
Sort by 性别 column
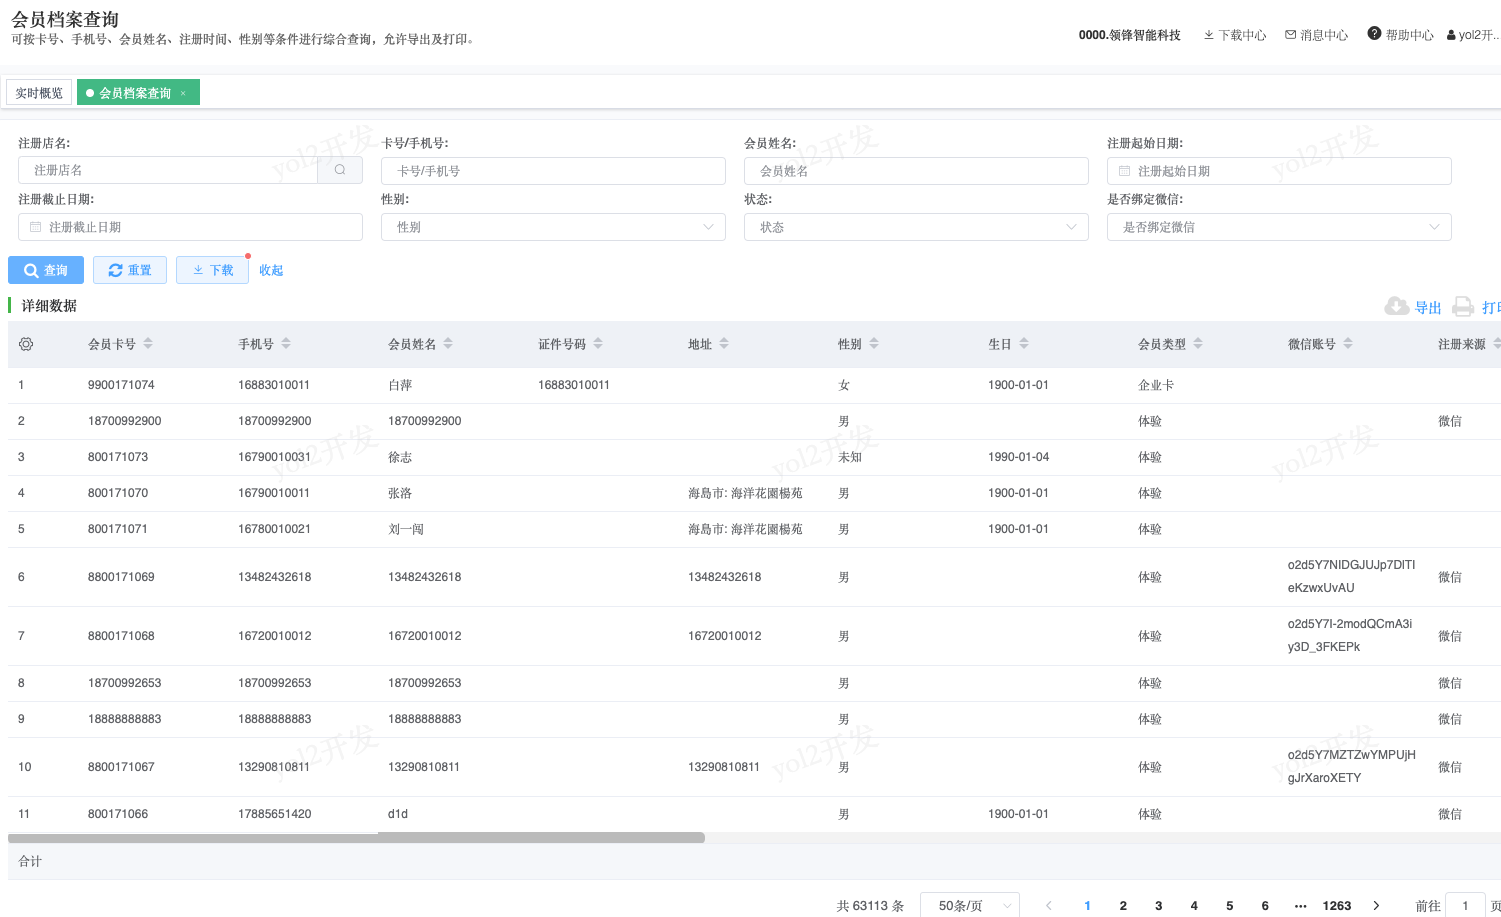[874, 344]
